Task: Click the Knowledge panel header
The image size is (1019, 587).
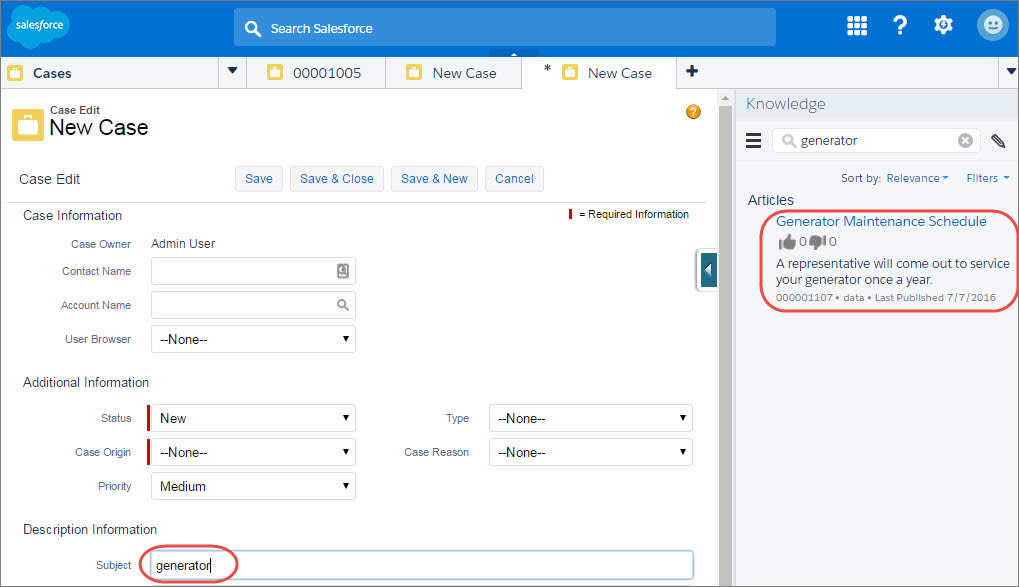Action: 877,104
